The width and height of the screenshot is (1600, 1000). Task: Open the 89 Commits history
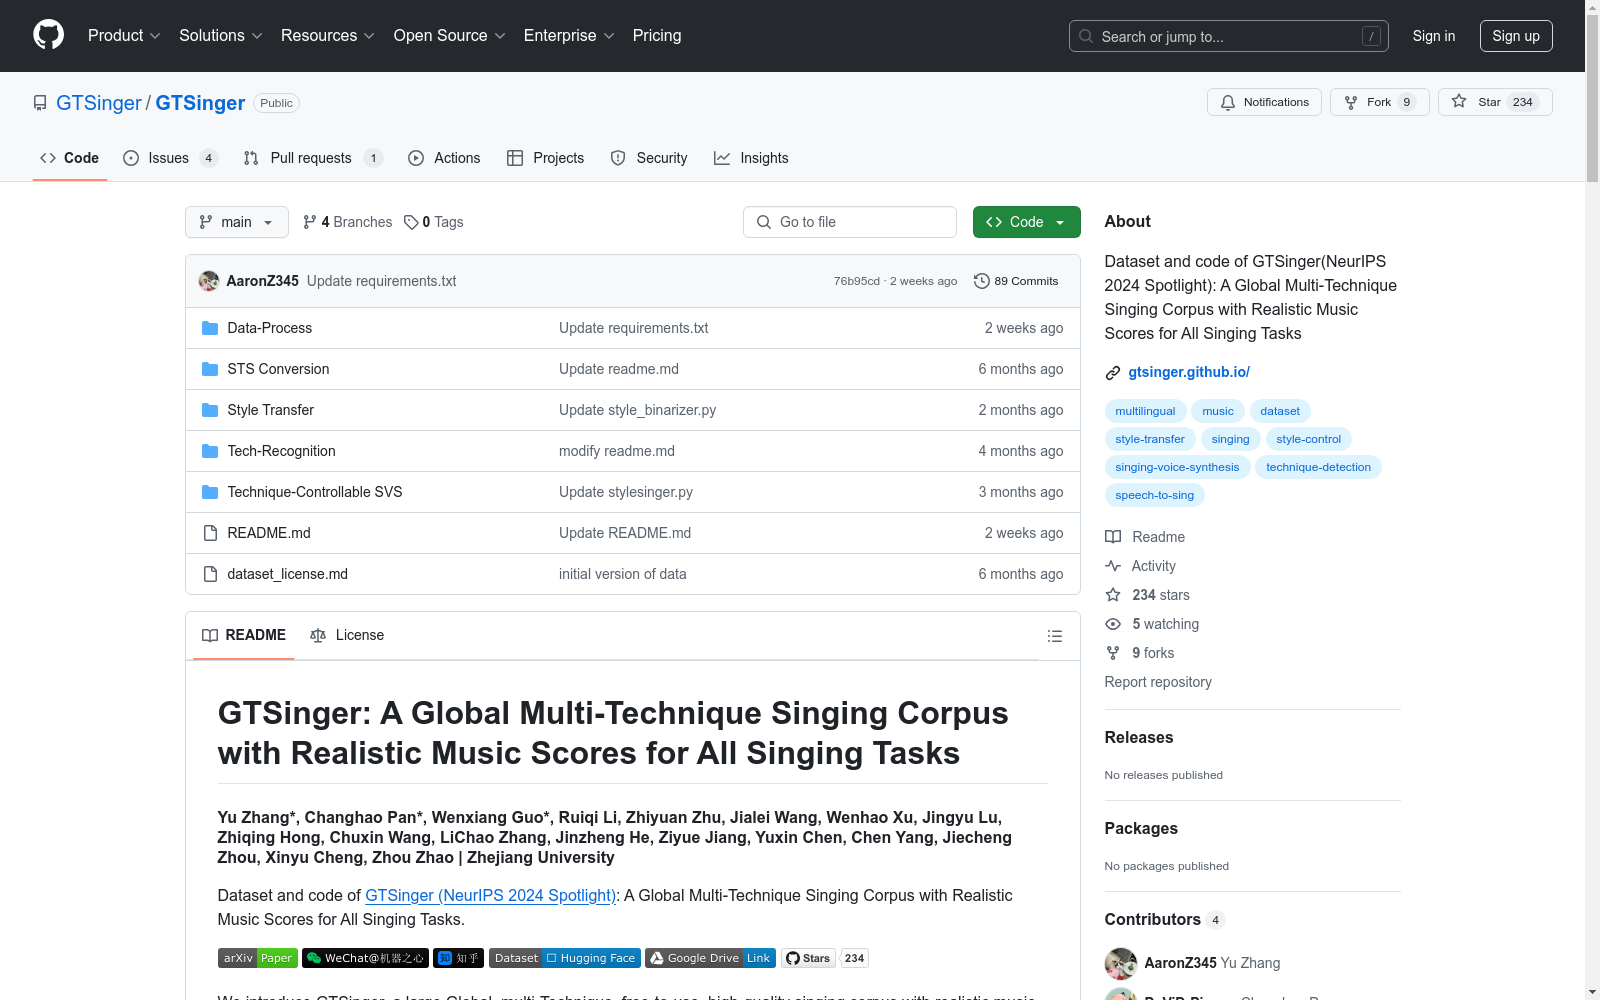pyautogui.click(x=1016, y=281)
